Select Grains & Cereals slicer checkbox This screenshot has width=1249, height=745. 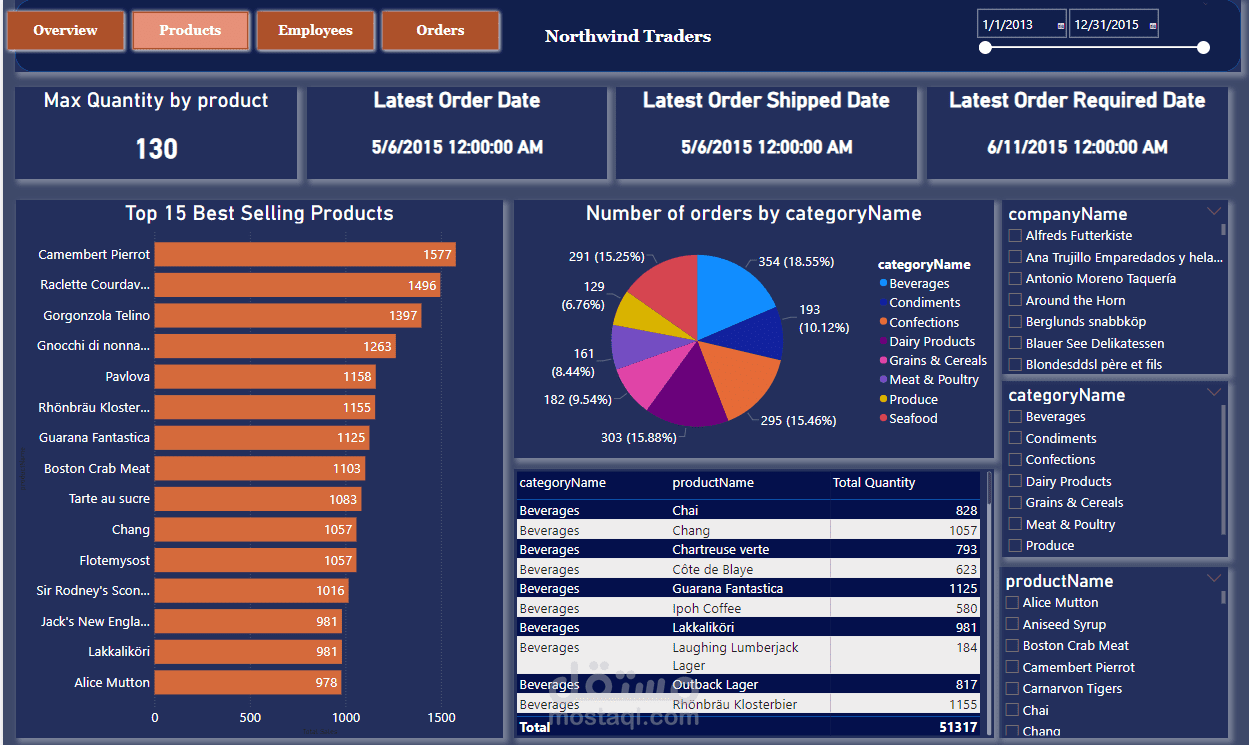coord(1015,503)
